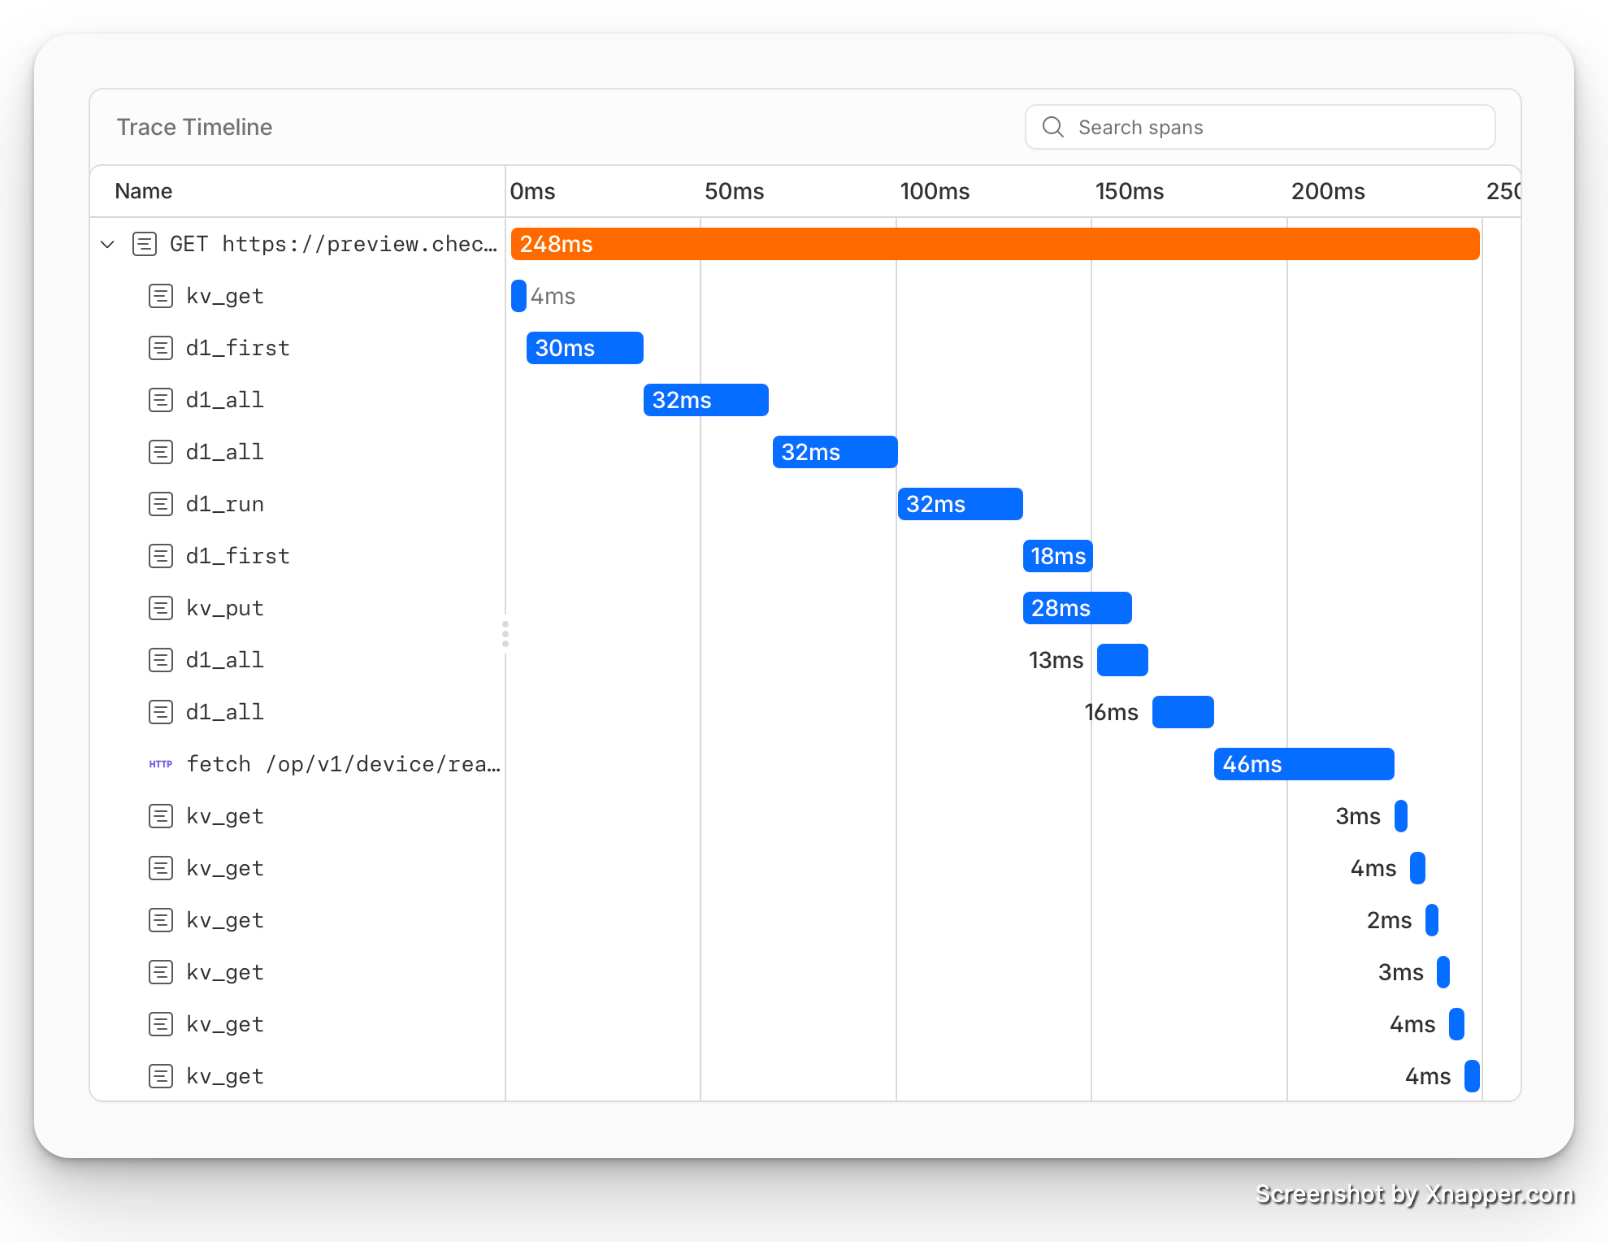Click the search magnifier icon

tap(1053, 127)
